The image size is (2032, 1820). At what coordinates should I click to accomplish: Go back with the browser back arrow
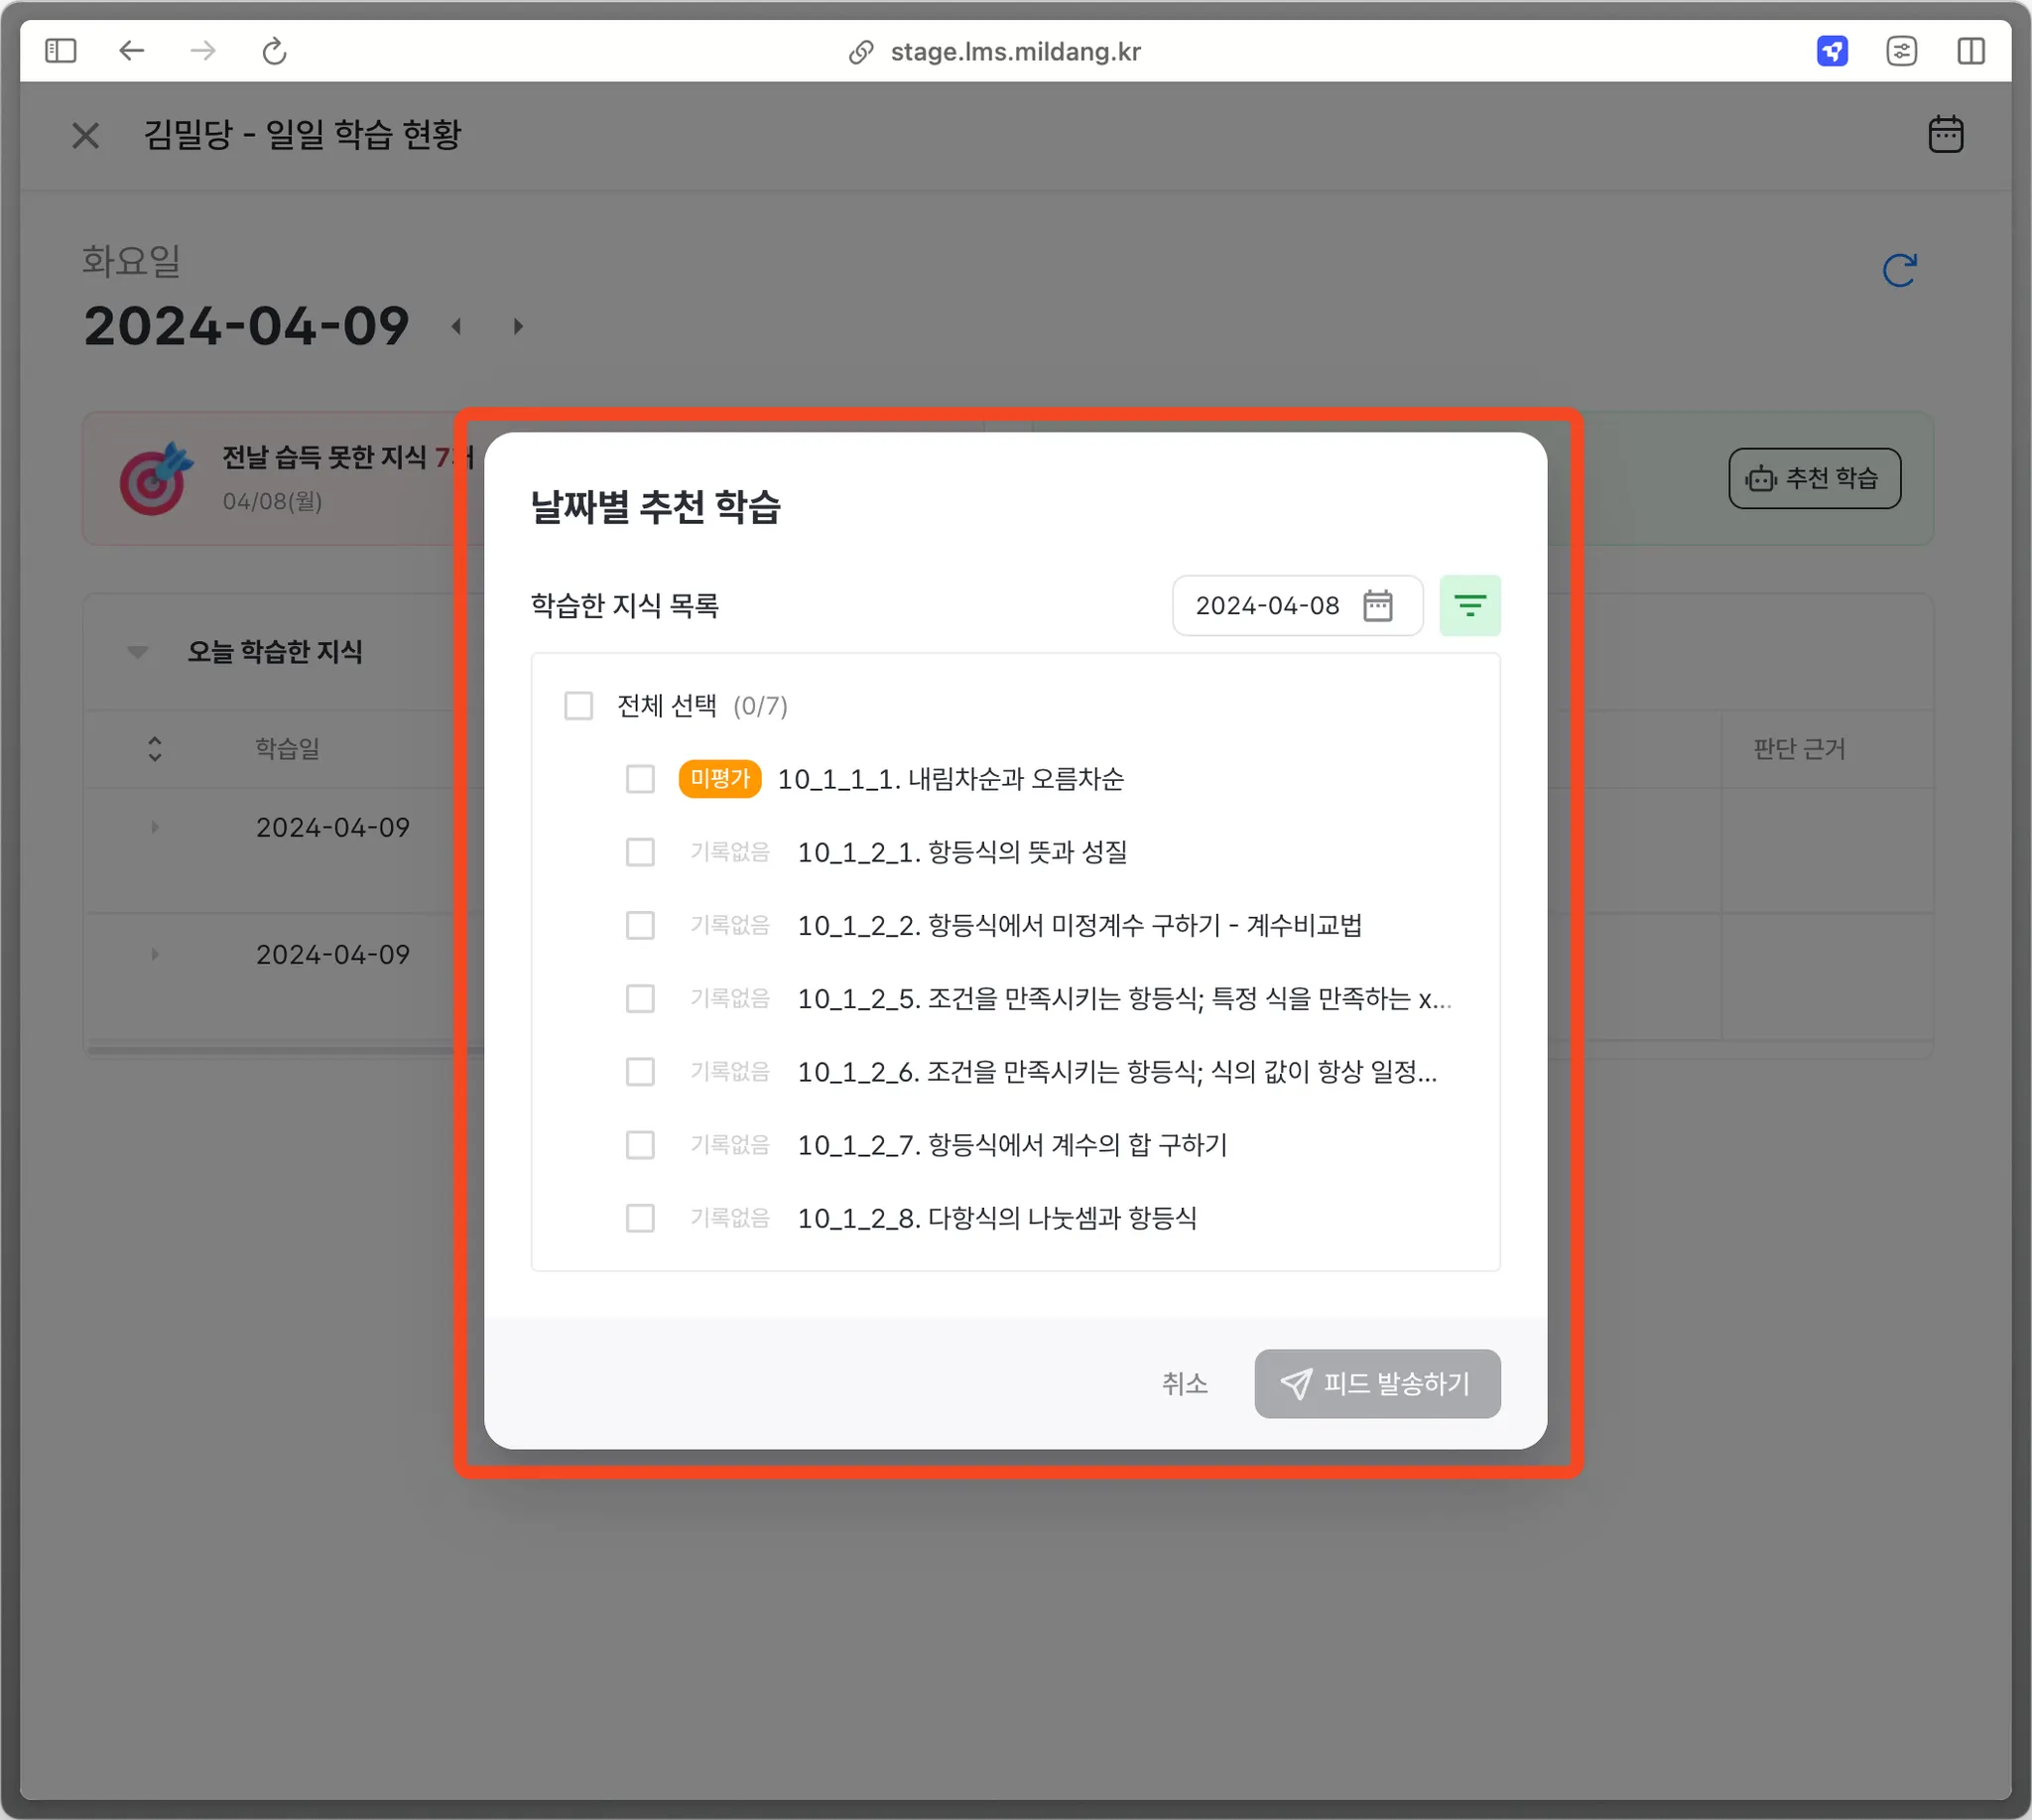132,51
